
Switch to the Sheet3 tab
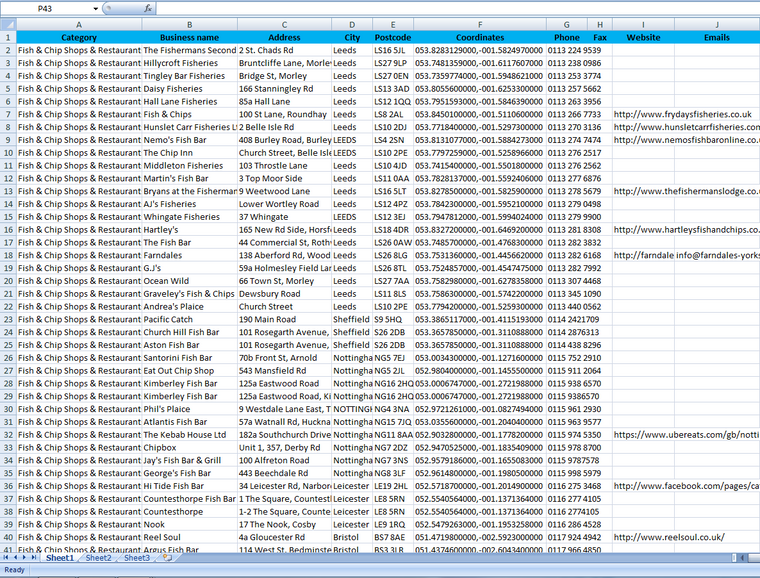pyautogui.click(x=137, y=558)
